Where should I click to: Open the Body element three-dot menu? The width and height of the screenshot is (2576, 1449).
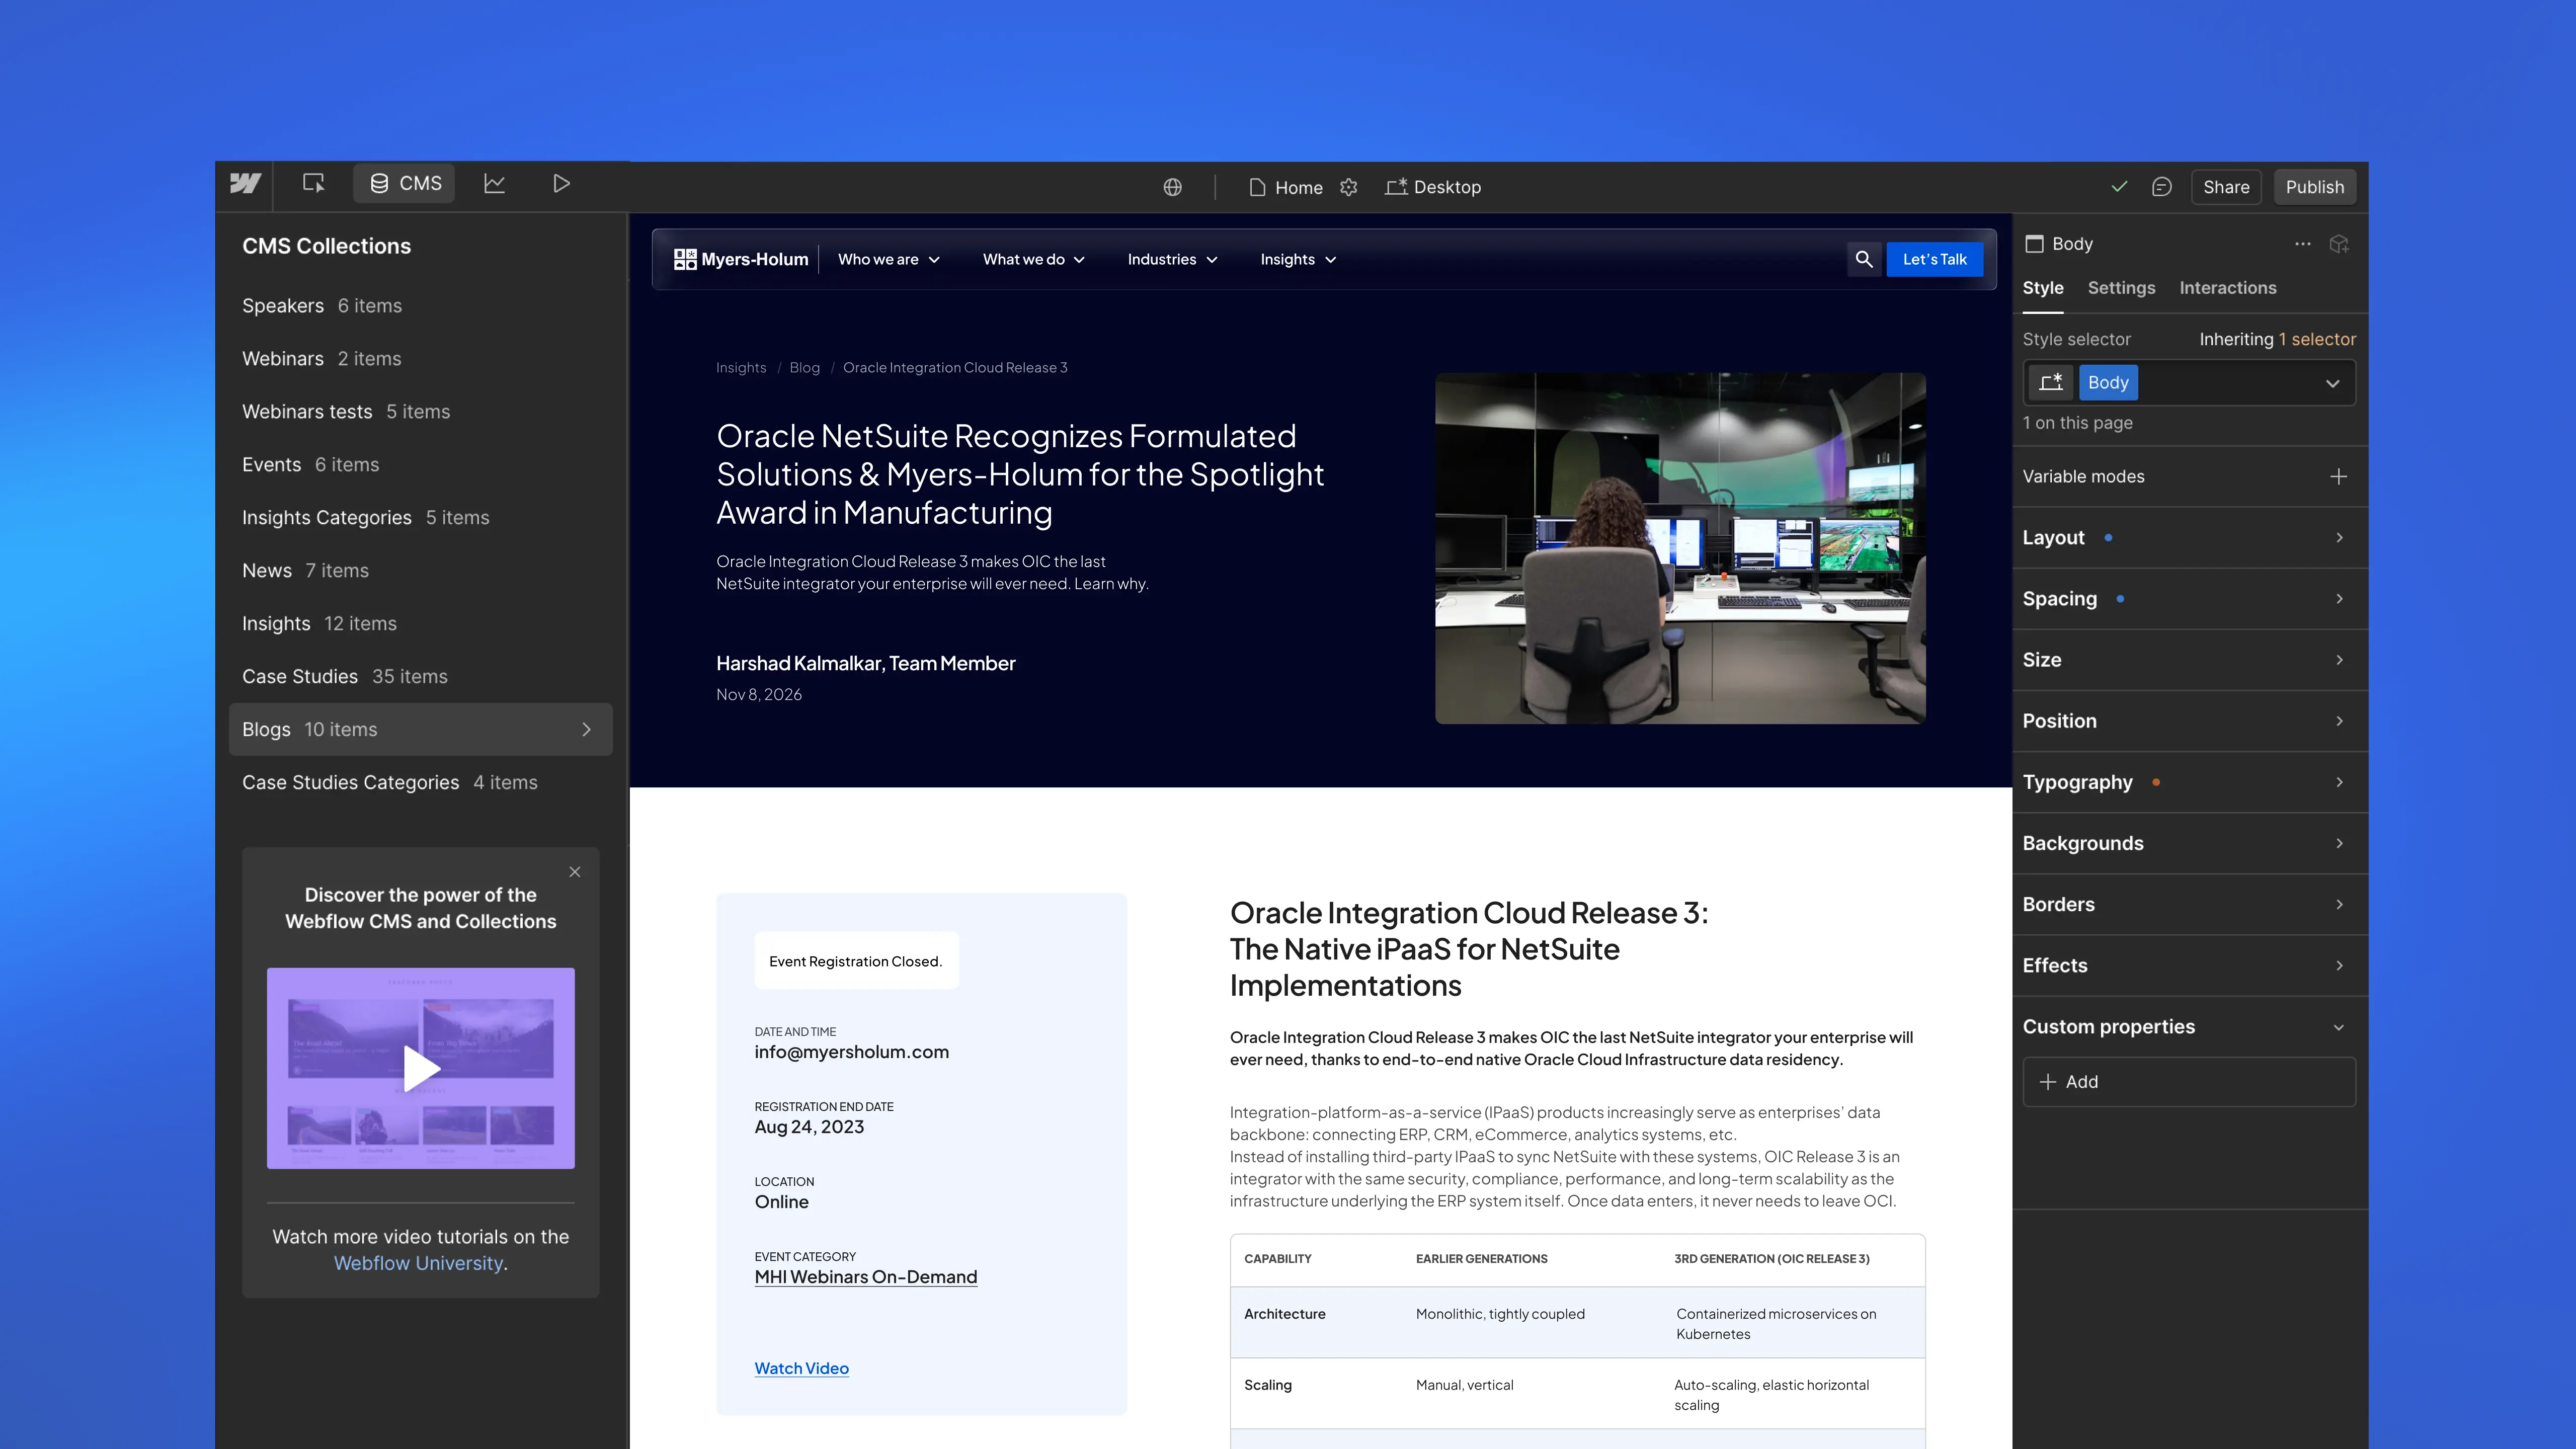click(2303, 244)
